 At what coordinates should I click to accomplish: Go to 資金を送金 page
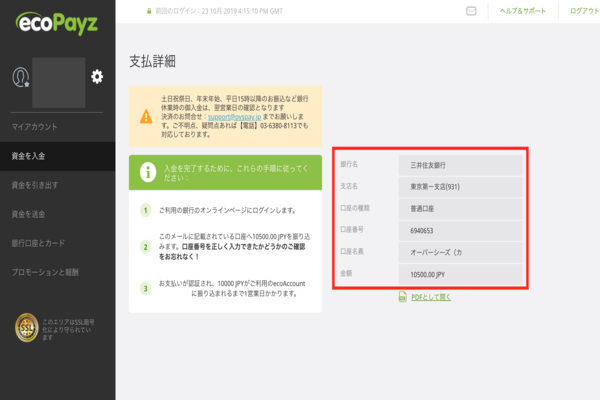coord(28,214)
